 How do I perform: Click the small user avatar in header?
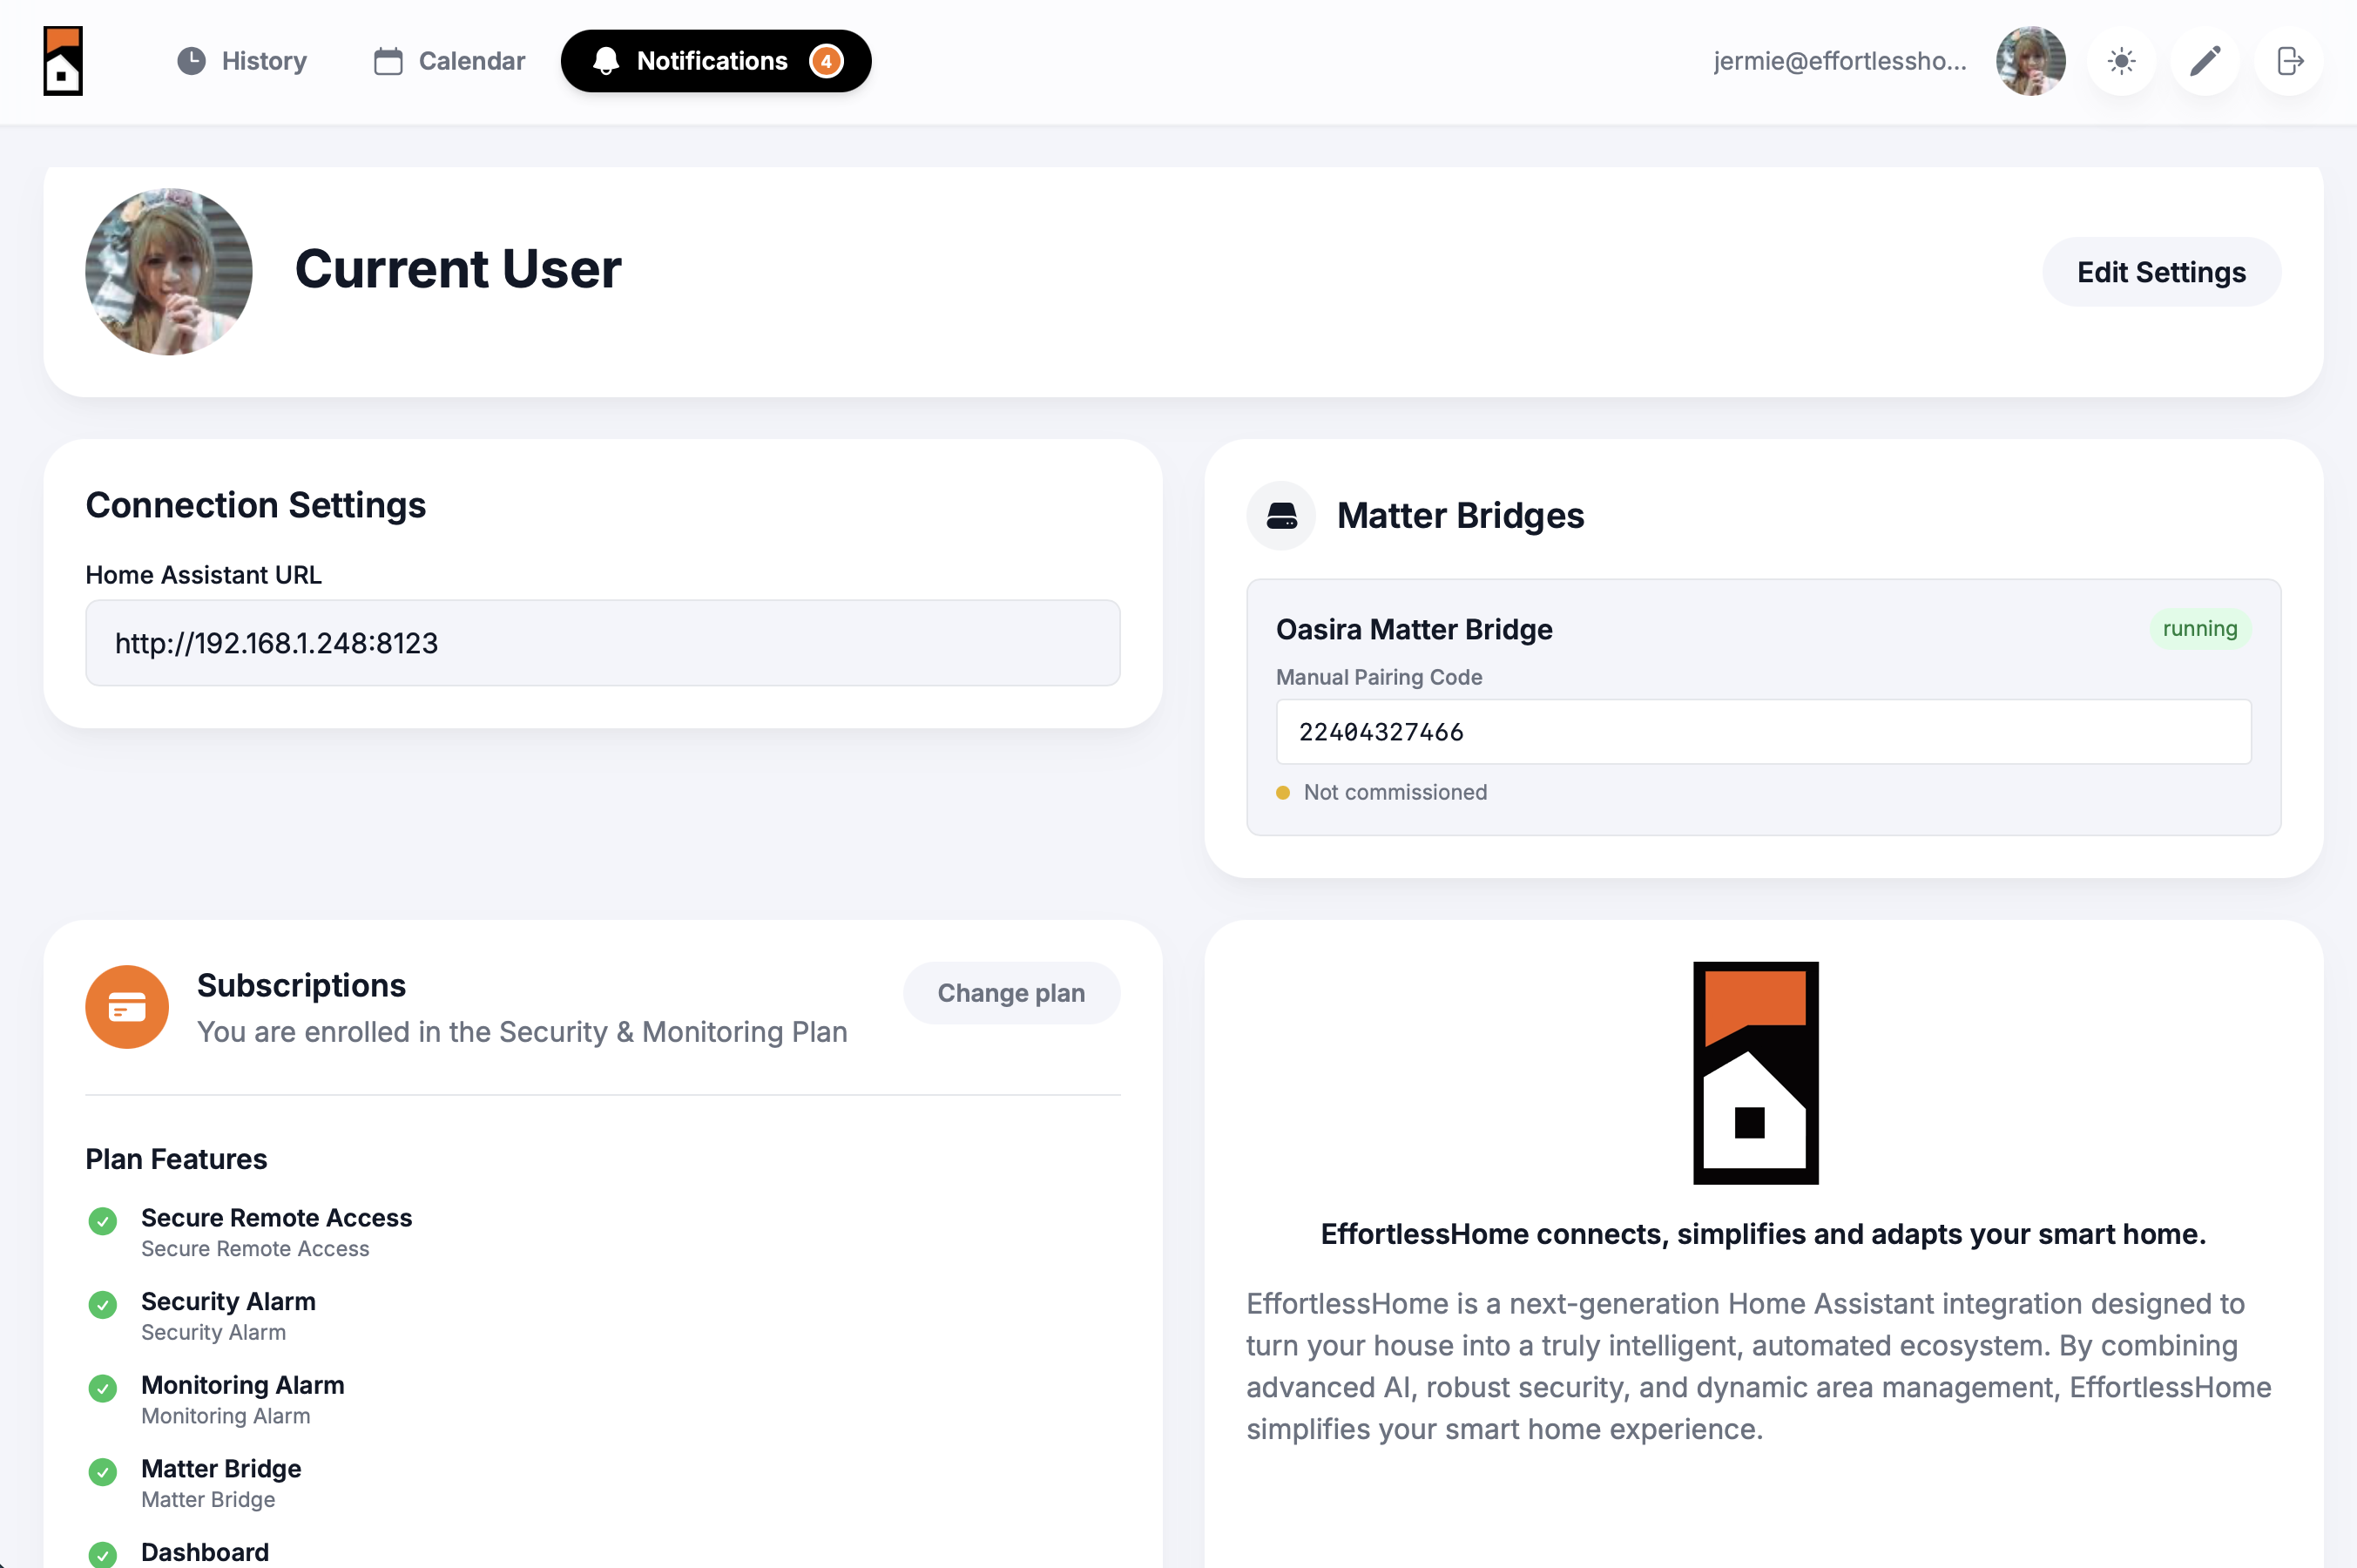tap(2030, 61)
